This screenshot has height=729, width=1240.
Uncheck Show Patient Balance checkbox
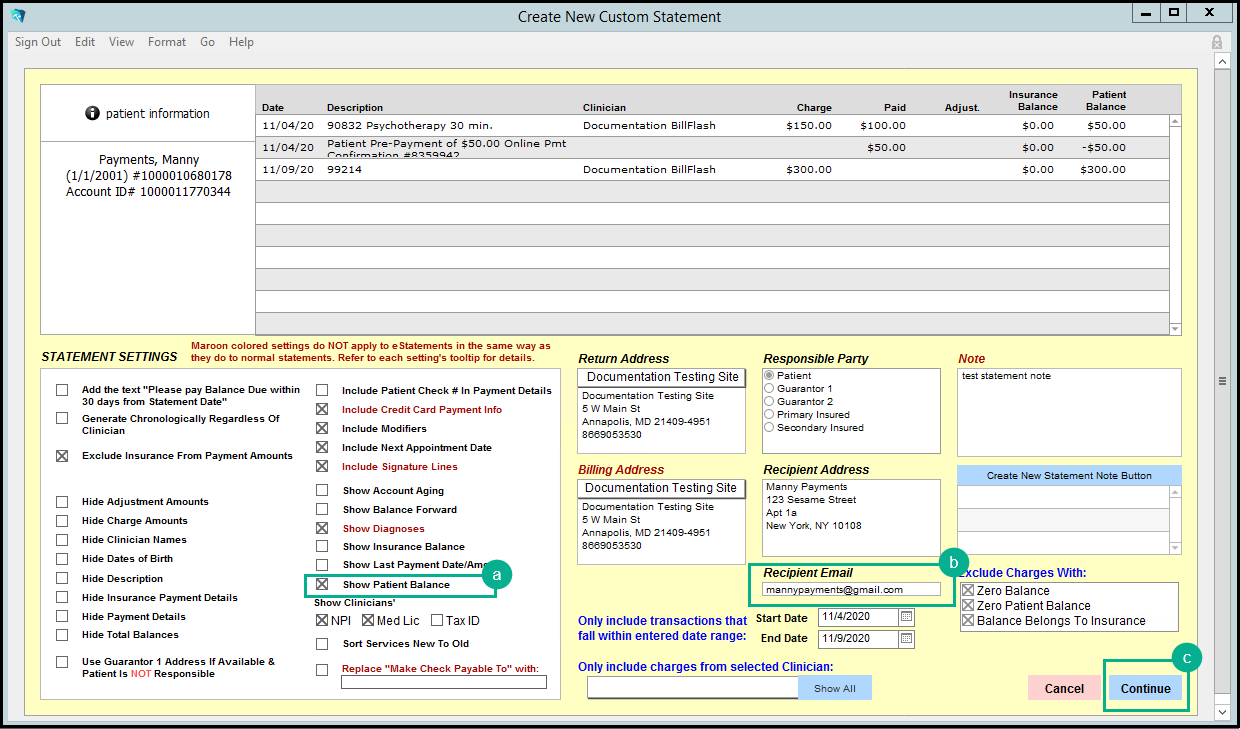pyautogui.click(x=322, y=584)
